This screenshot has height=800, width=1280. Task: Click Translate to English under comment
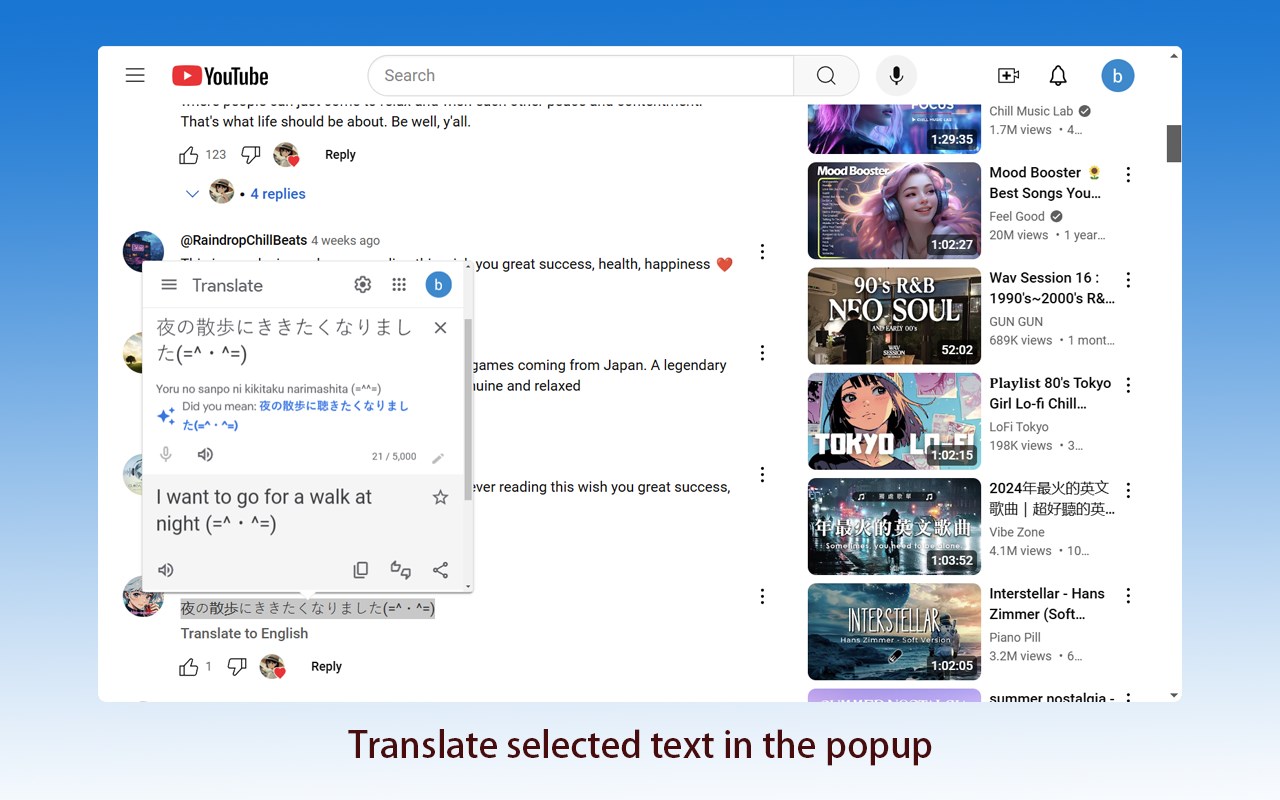click(x=244, y=634)
